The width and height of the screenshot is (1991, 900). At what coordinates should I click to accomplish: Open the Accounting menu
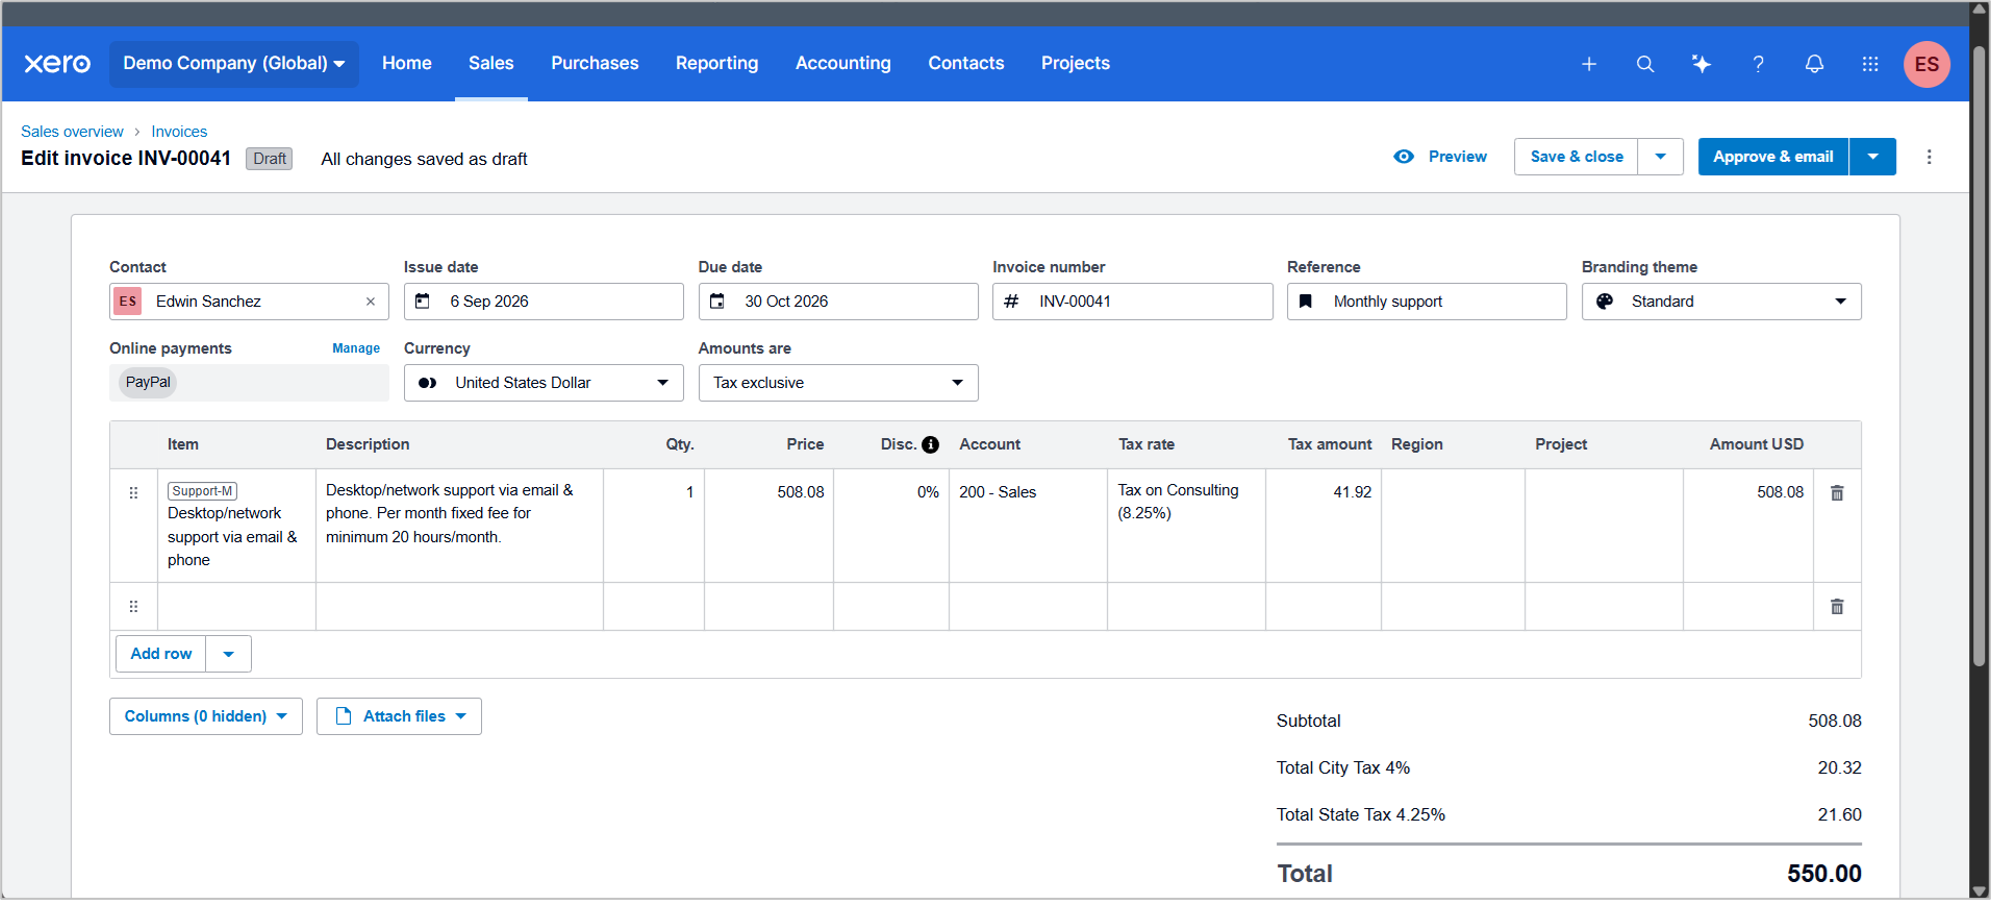(x=843, y=63)
